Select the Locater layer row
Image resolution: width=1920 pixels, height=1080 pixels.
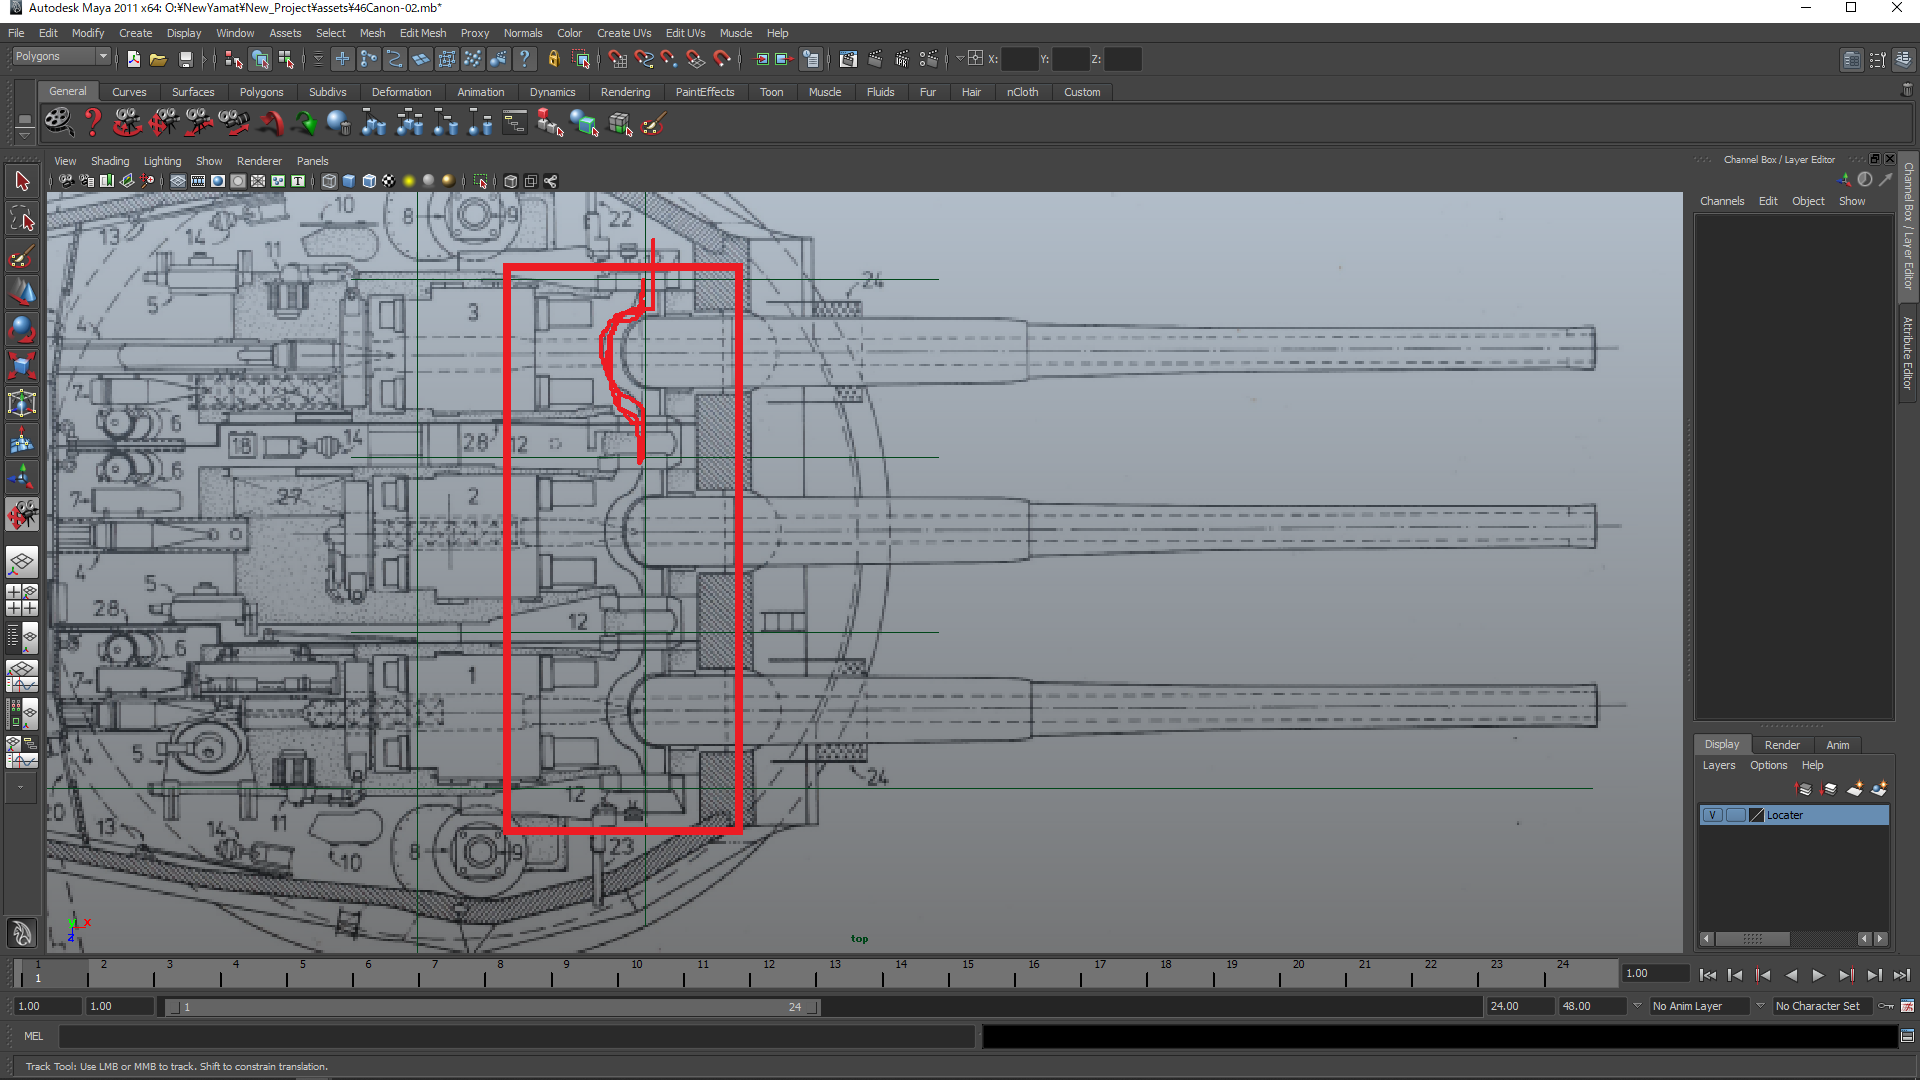[x=1794, y=815]
